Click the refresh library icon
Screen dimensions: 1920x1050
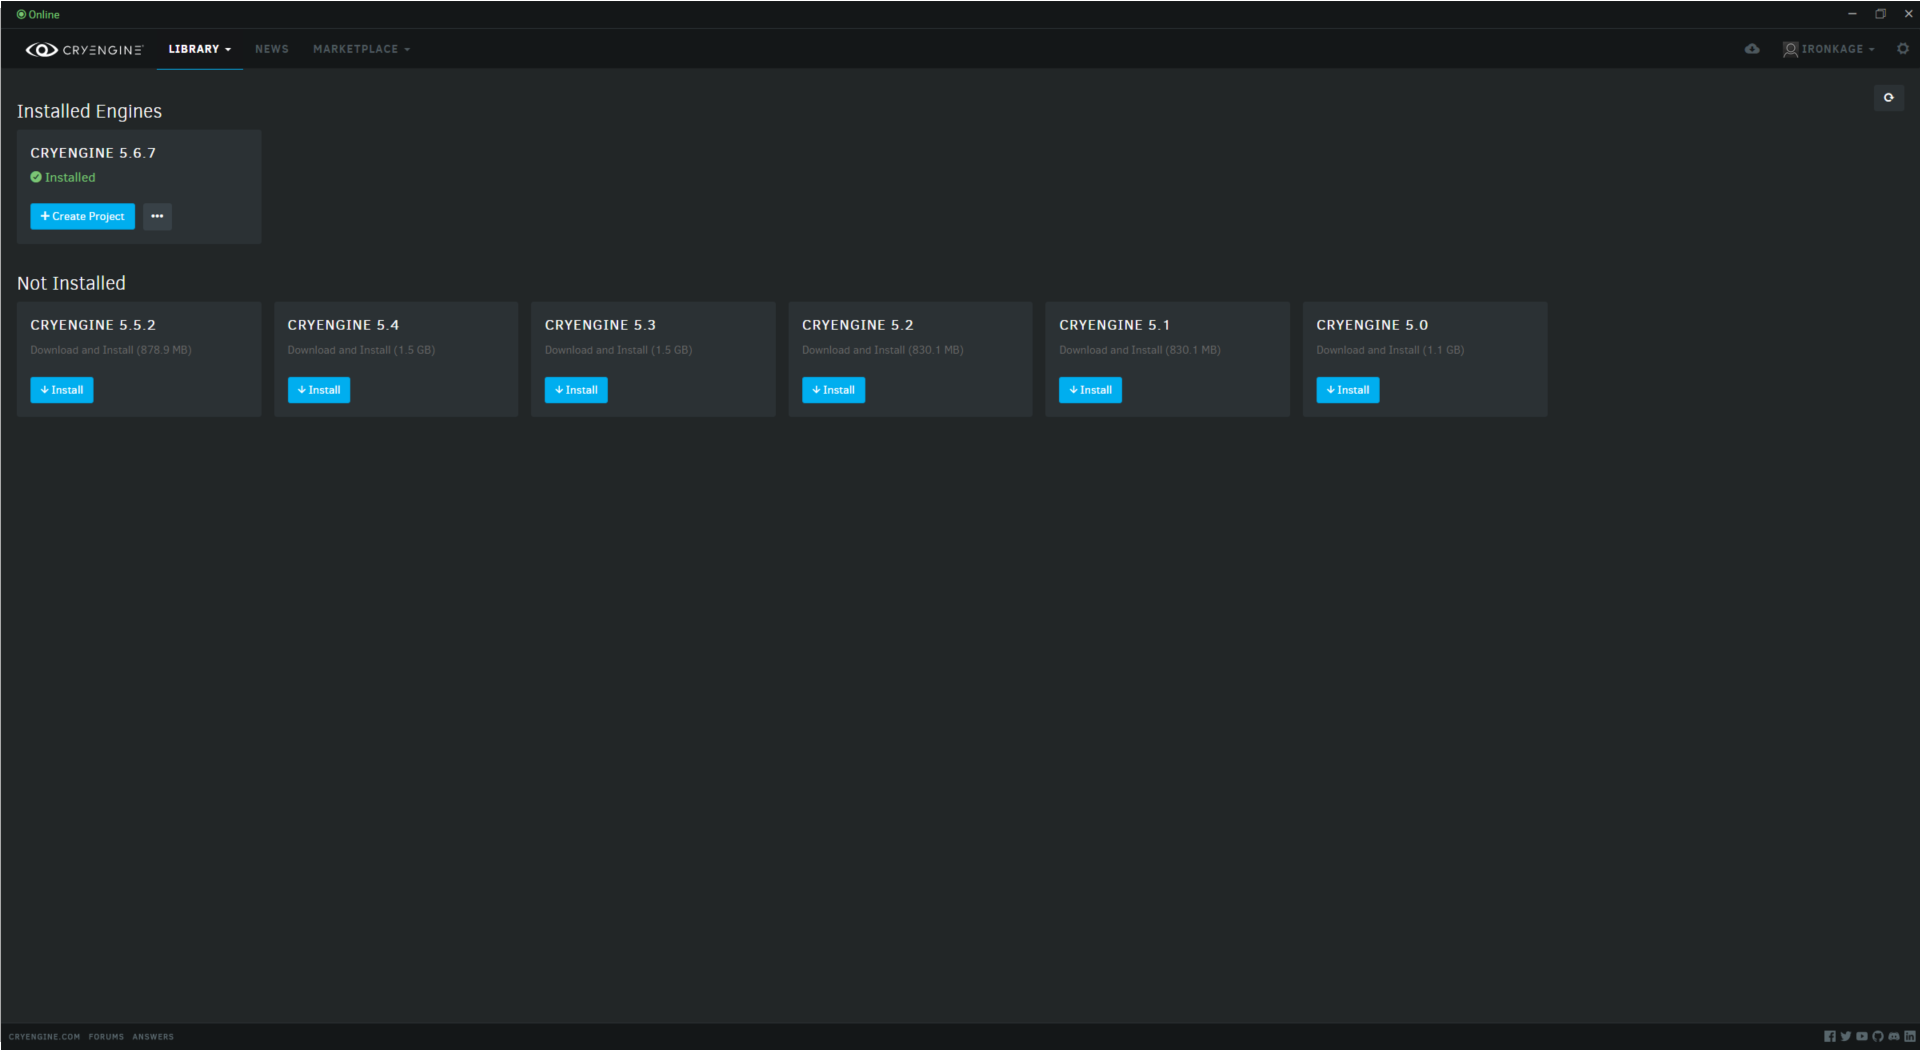[x=1889, y=98]
